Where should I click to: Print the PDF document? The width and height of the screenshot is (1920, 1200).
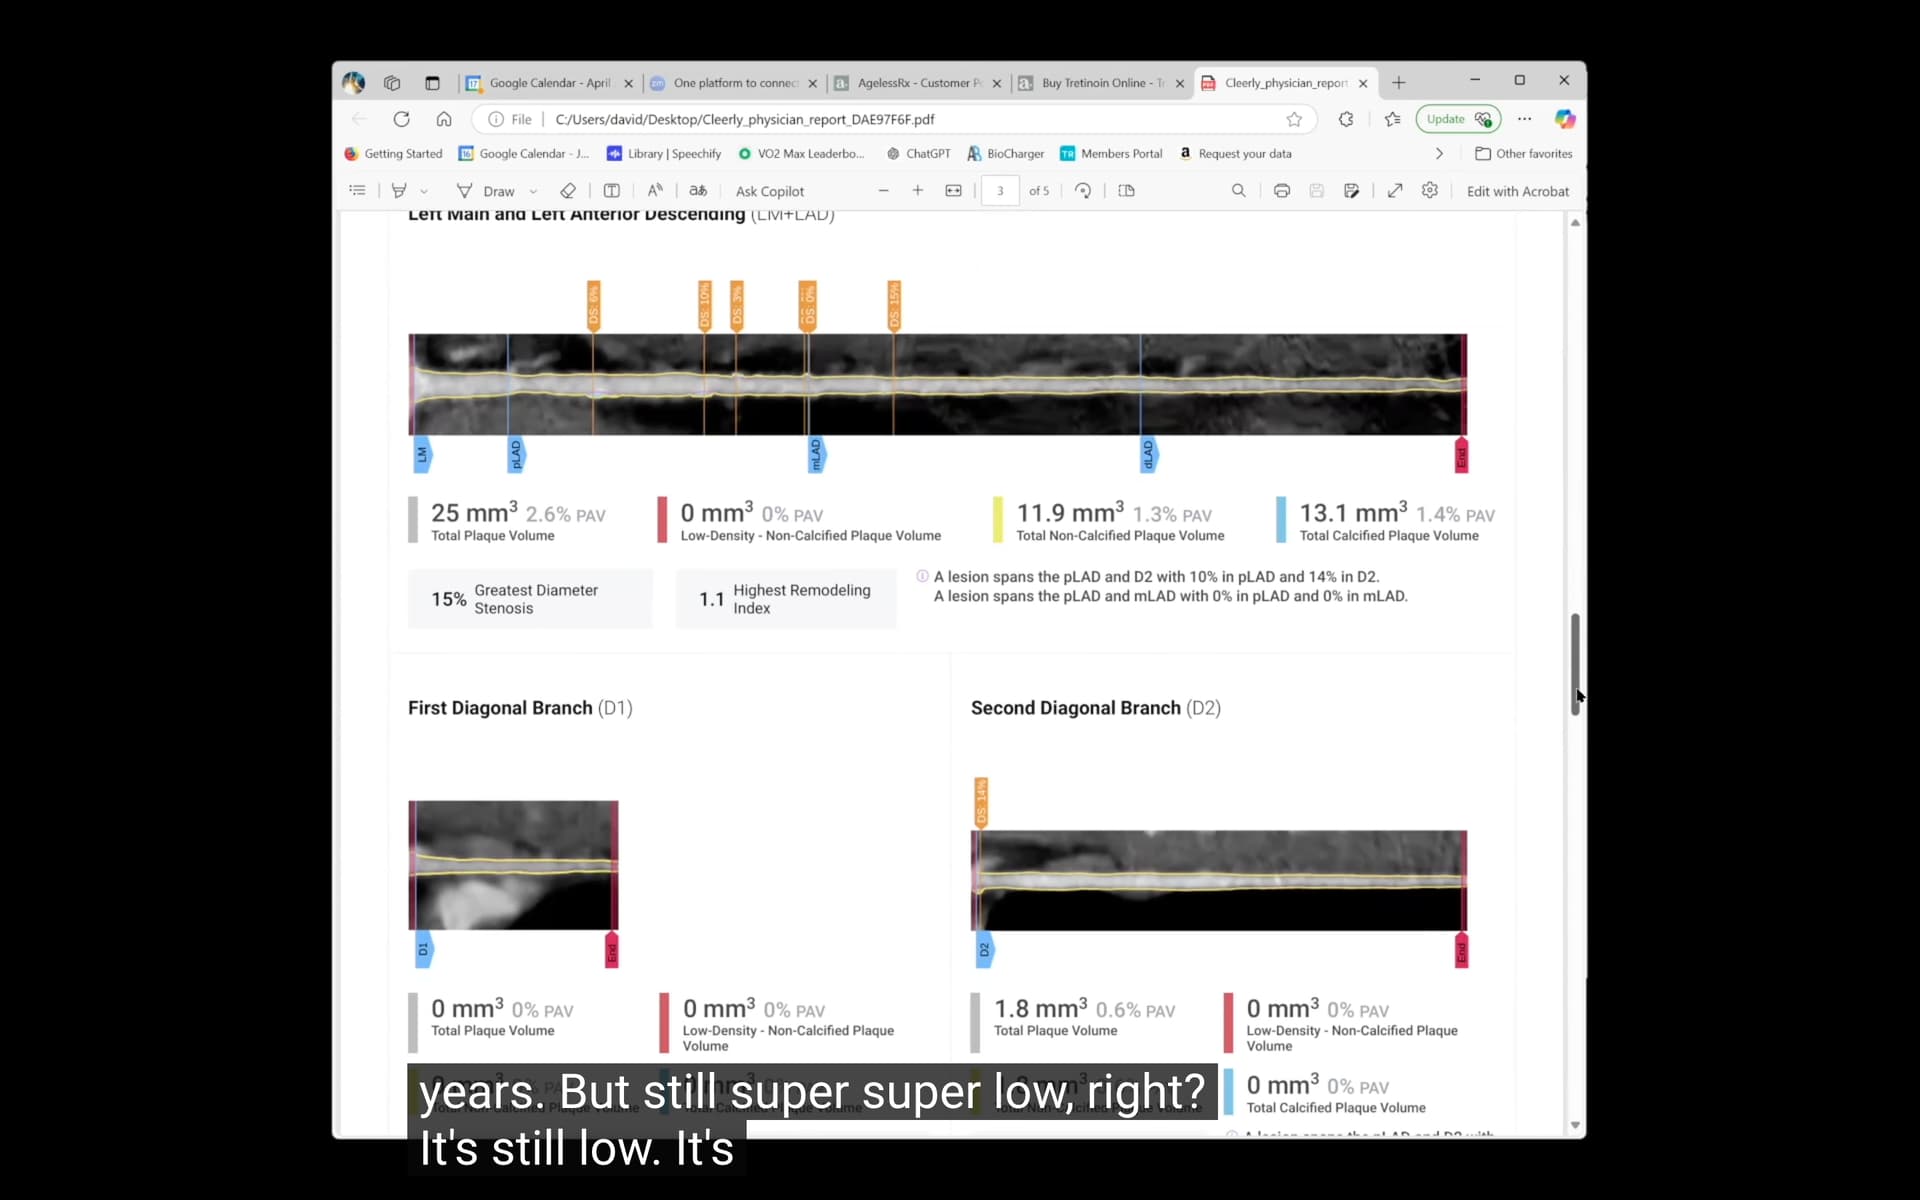(x=1281, y=190)
